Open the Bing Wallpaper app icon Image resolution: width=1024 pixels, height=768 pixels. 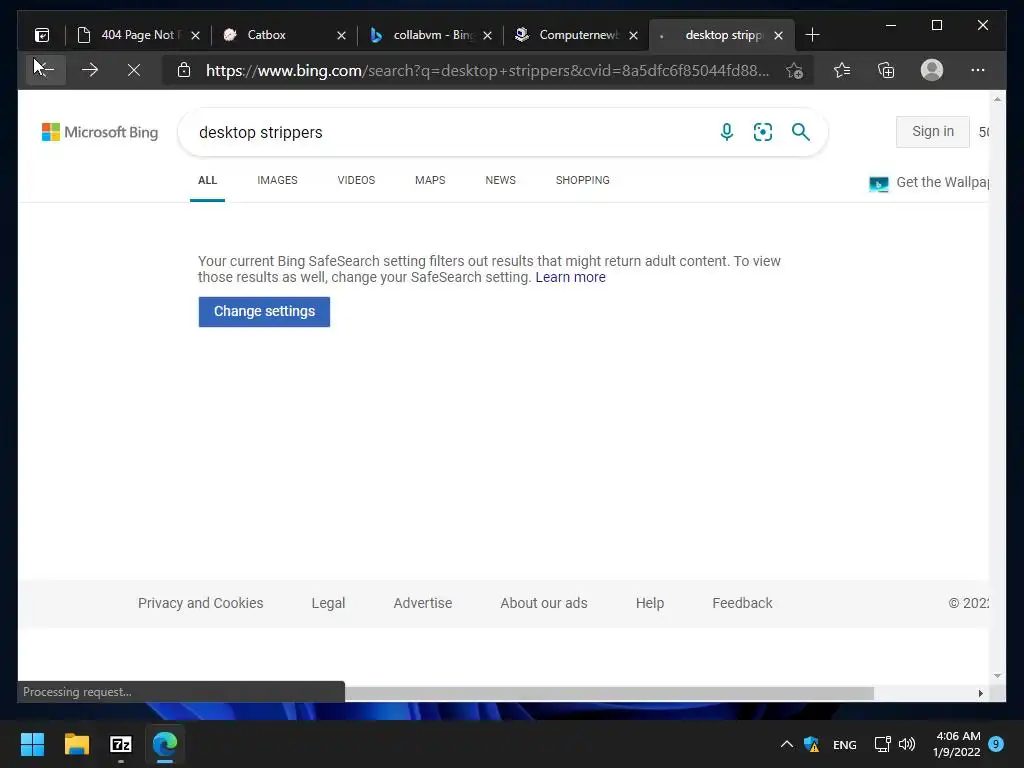(x=879, y=184)
